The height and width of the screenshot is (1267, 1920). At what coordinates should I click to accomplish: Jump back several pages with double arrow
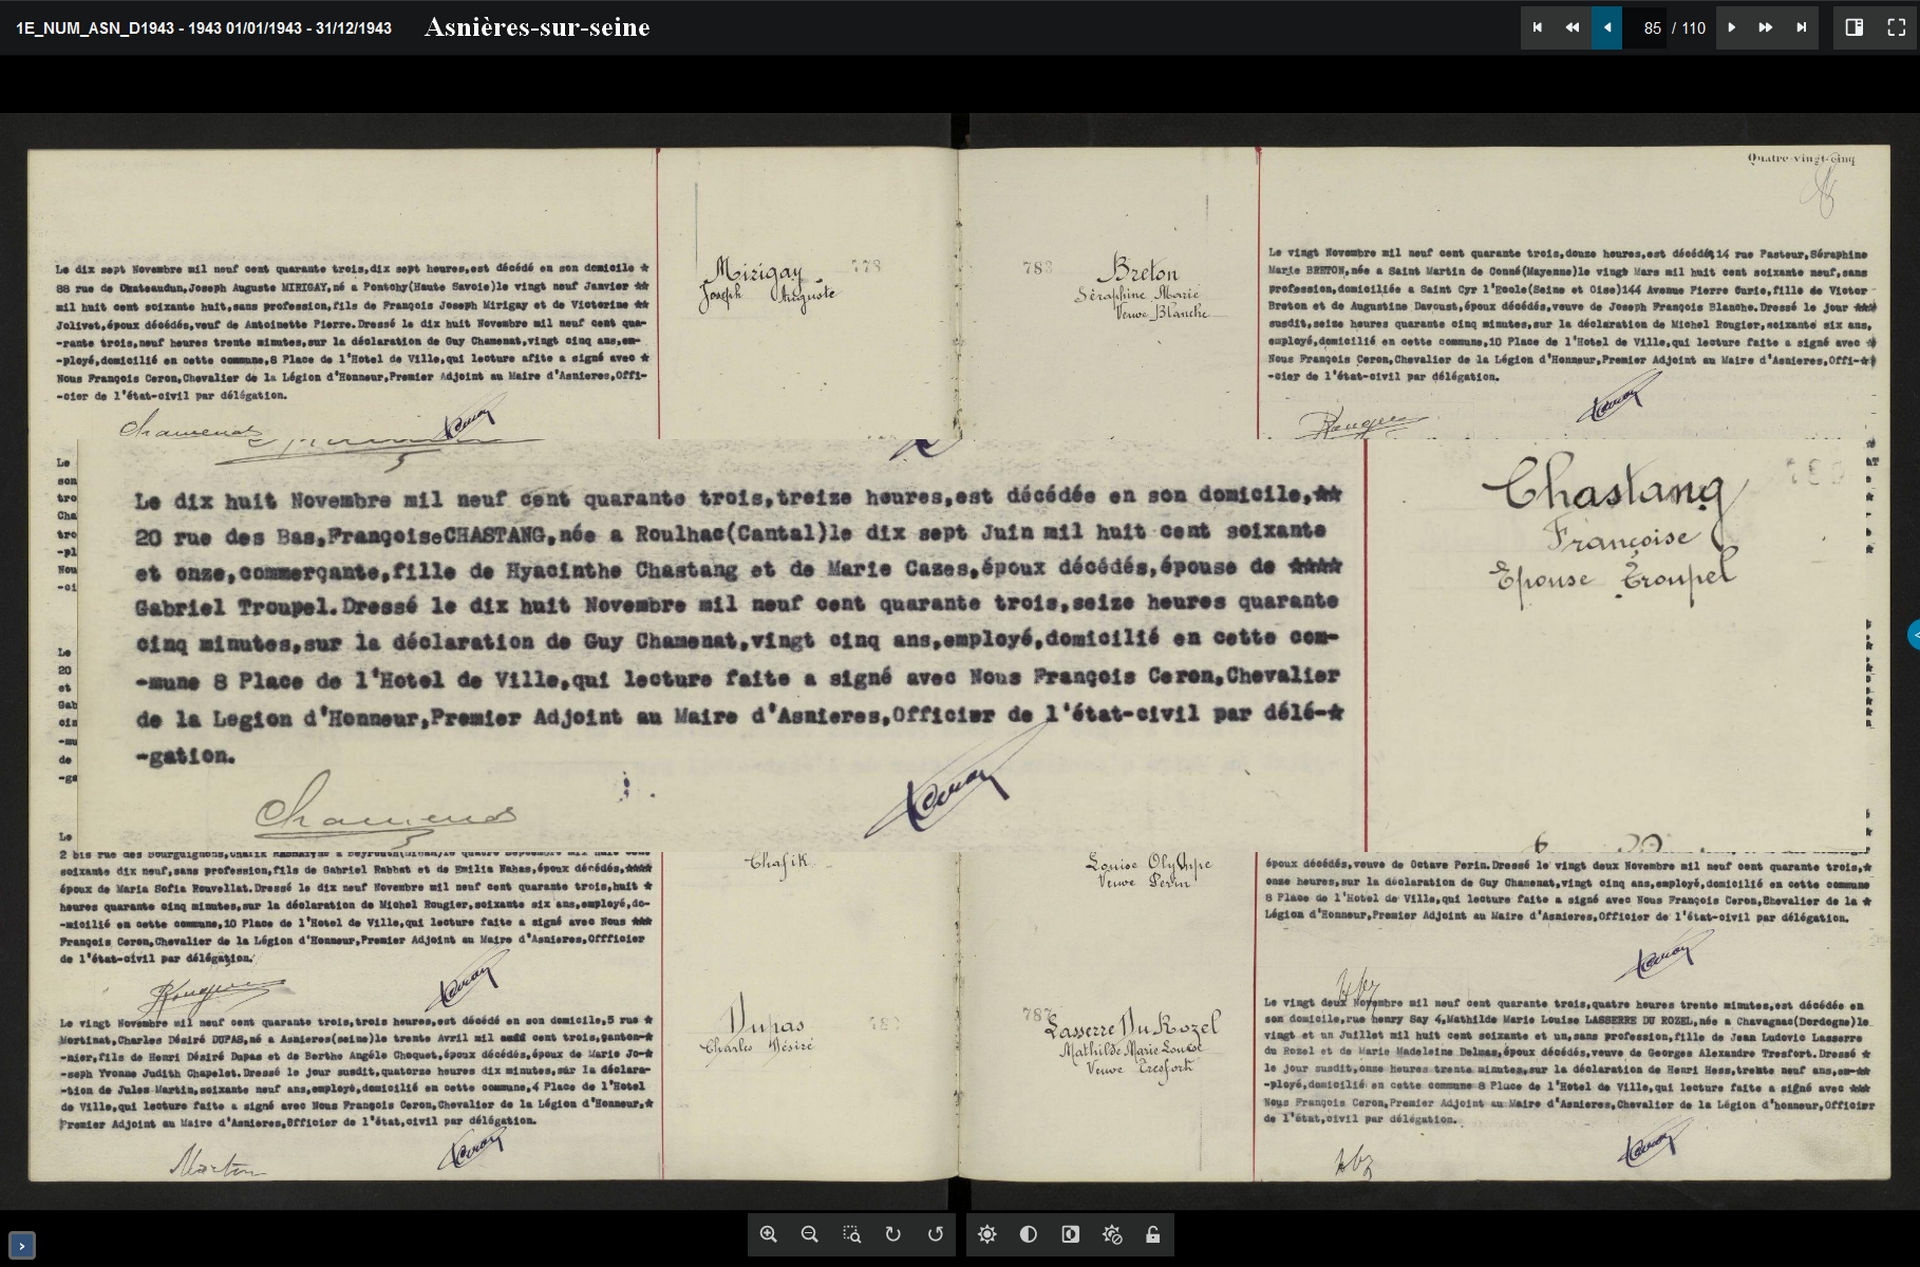[x=1572, y=28]
